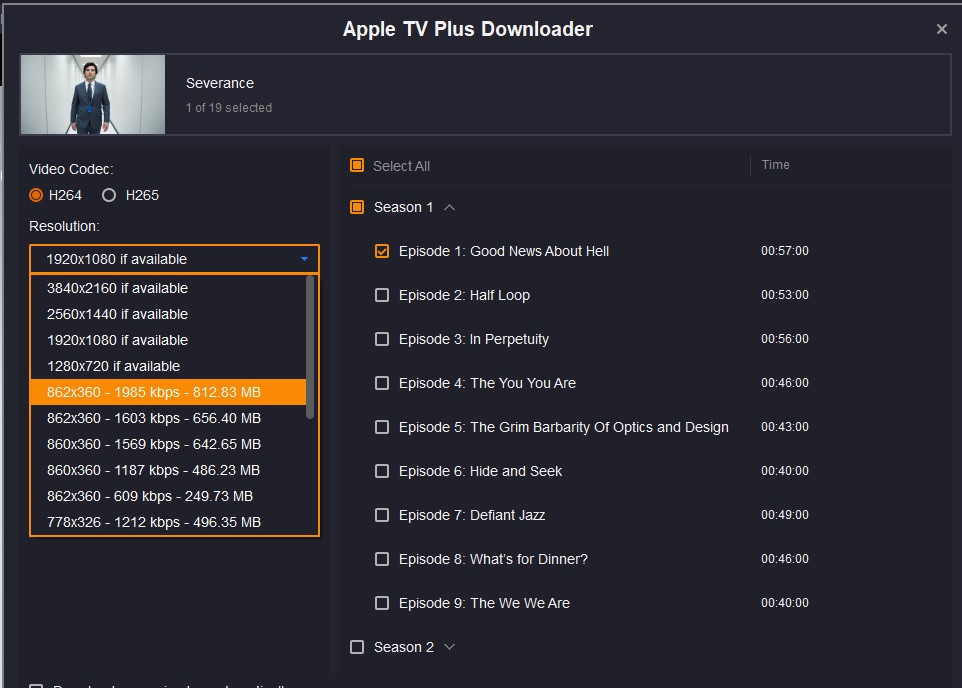Toggle the Select All checkbox
962x688 pixels.
(x=357, y=166)
